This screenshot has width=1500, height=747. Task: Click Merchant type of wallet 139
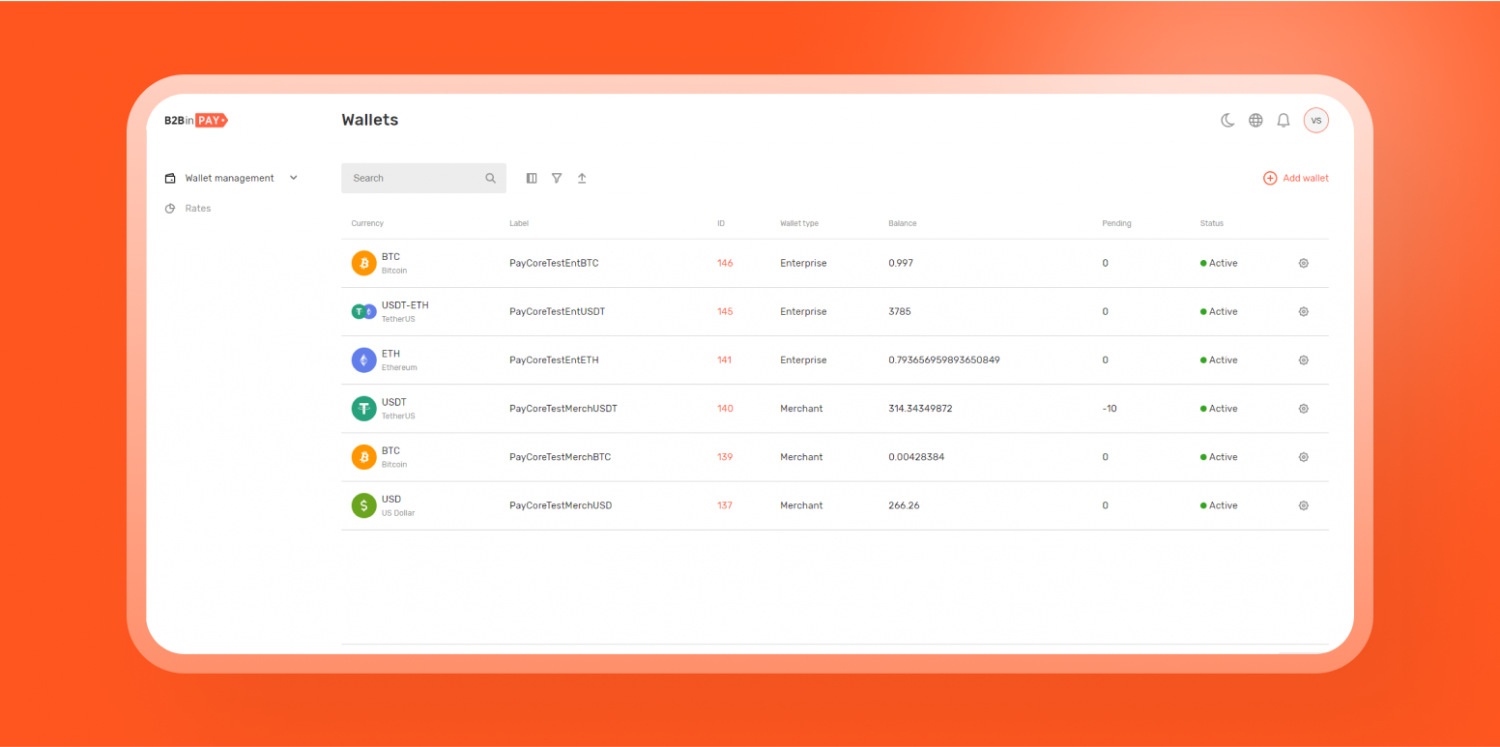(x=801, y=457)
